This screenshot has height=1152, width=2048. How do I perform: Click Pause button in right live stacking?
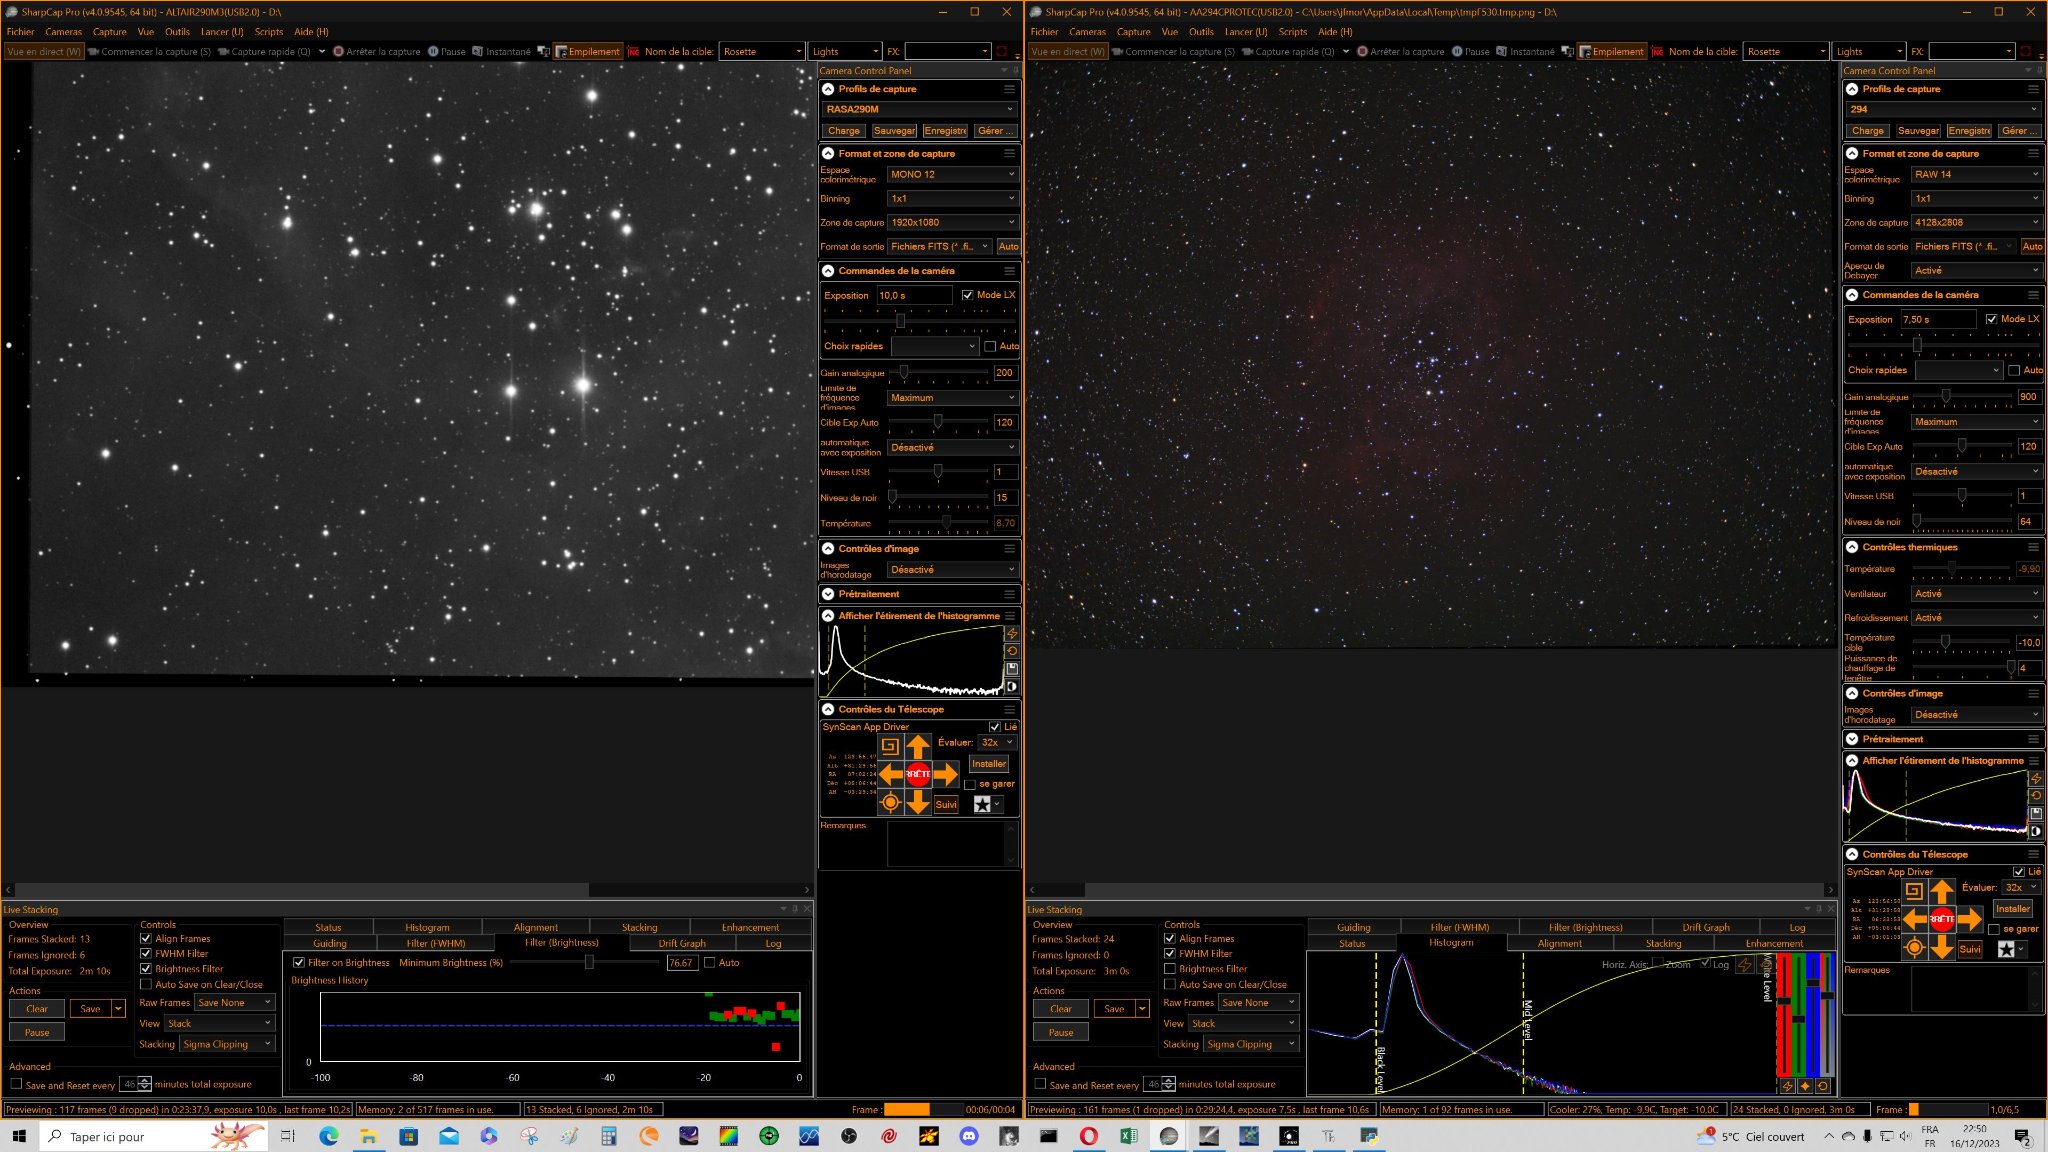pyautogui.click(x=1061, y=1032)
